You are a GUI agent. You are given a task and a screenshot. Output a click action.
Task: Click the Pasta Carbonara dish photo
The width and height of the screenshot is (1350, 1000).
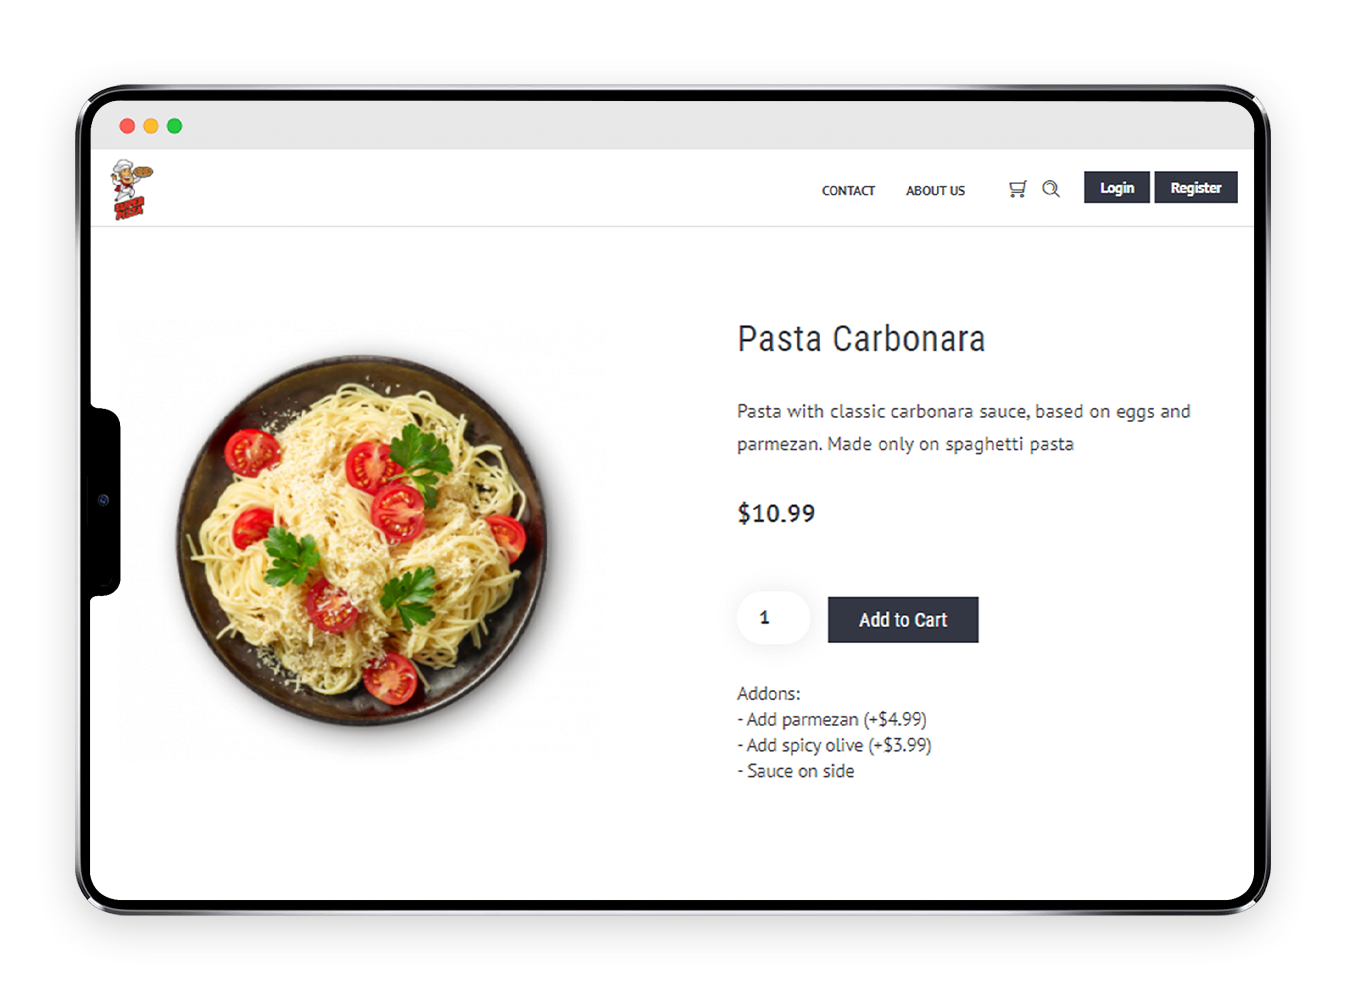pyautogui.click(x=362, y=541)
